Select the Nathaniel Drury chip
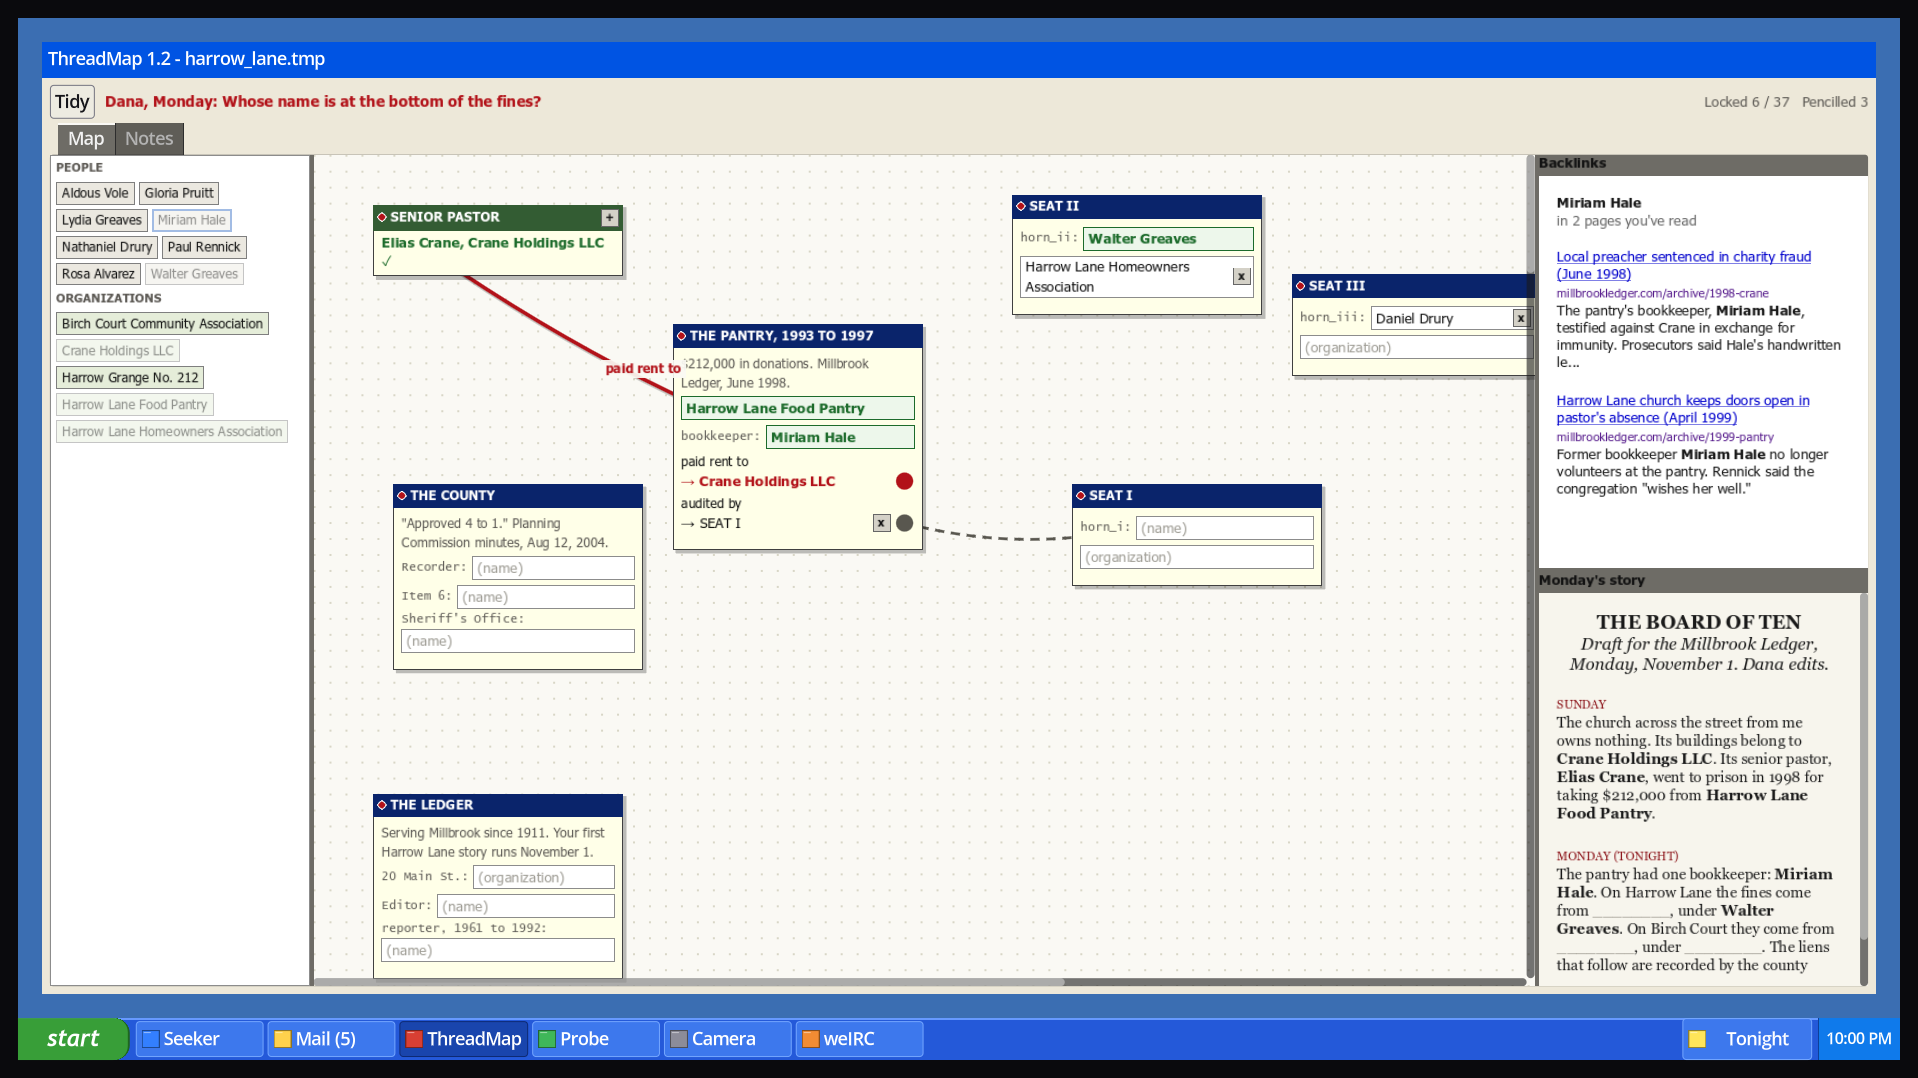Viewport: 1918px width, 1078px height. click(x=107, y=247)
